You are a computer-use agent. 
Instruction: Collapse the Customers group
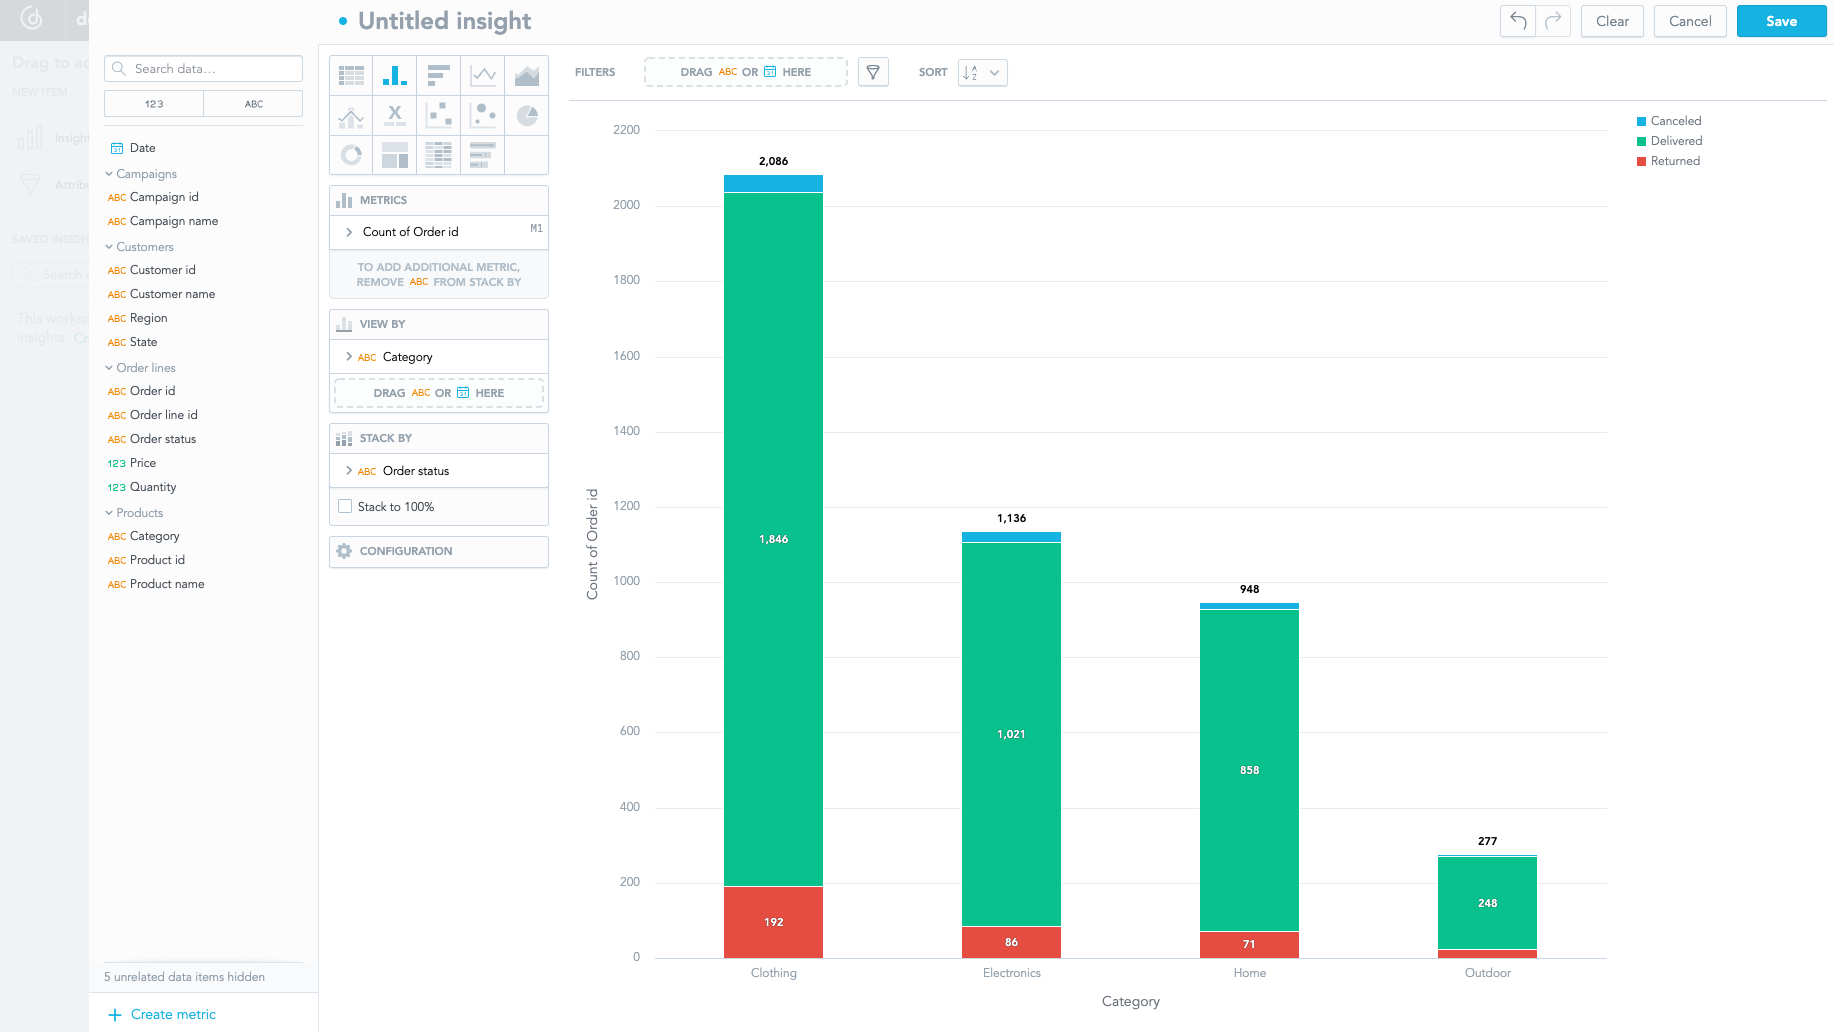click(139, 247)
